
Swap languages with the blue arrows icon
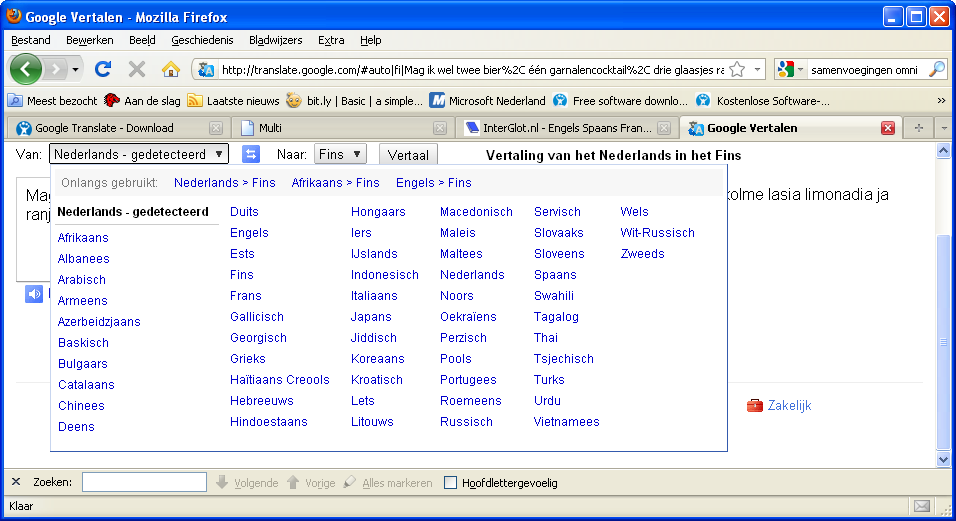[251, 154]
